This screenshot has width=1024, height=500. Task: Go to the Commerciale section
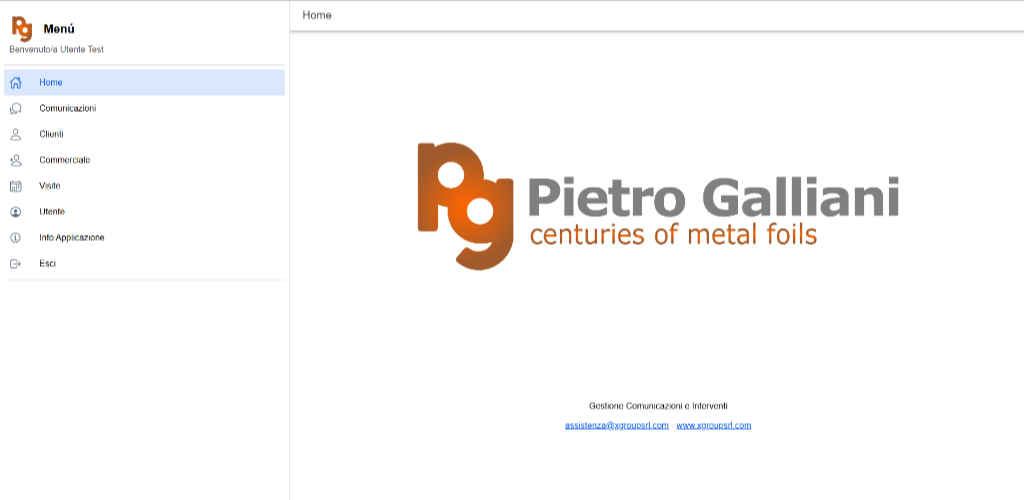coord(144,160)
